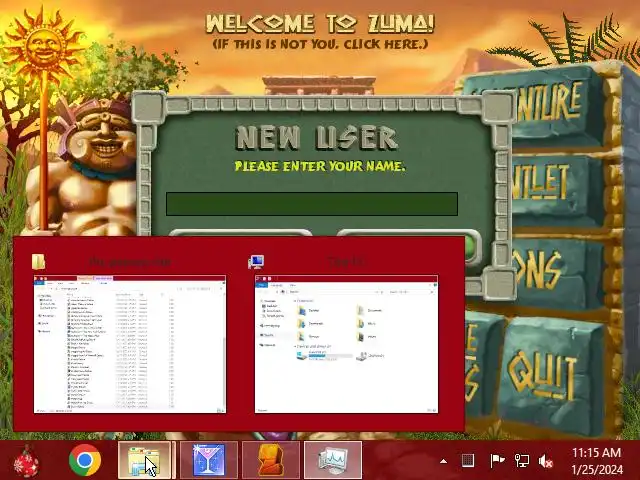Open the clock showing 11:15 AM
The width and height of the screenshot is (640, 480).
pyautogui.click(x=597, y=461)
